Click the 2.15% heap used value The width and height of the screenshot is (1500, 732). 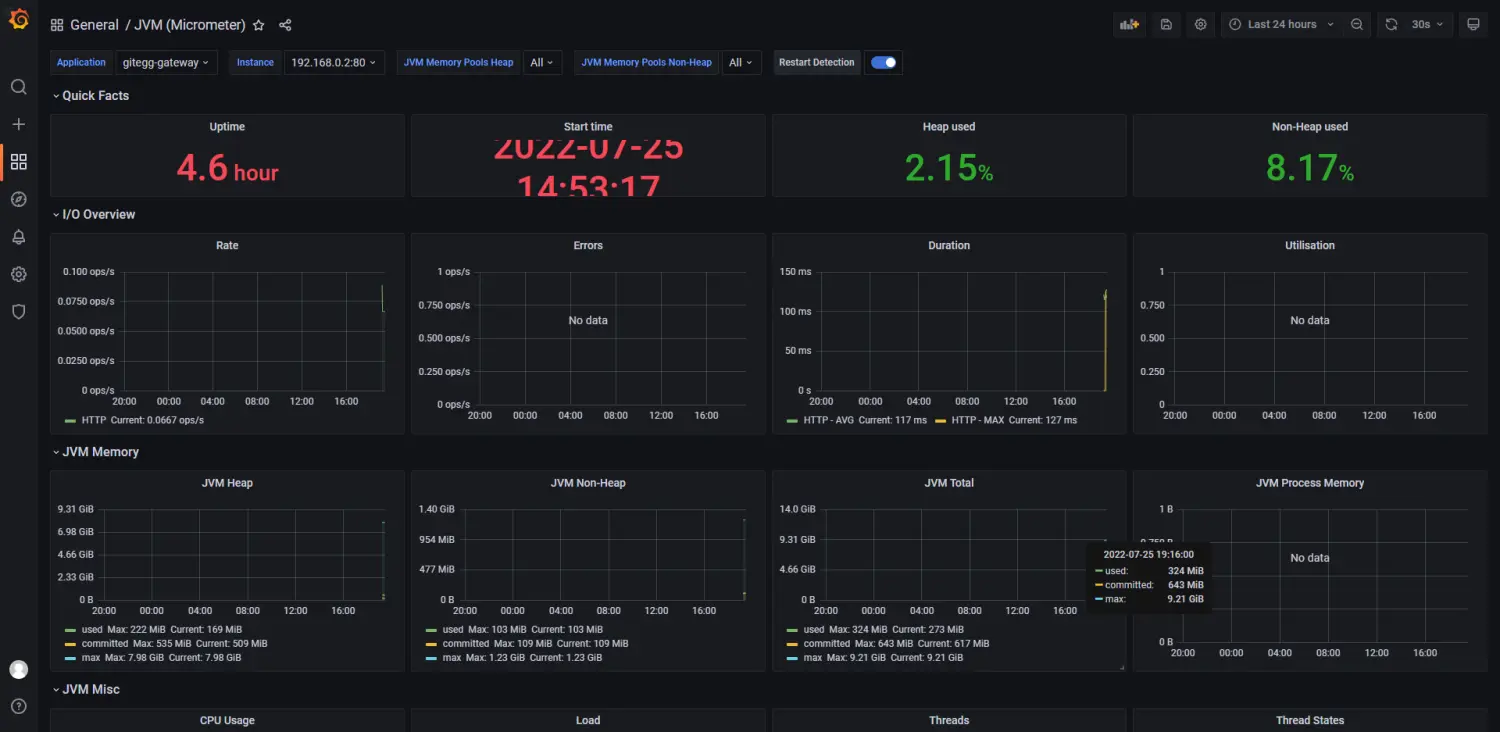949,168
